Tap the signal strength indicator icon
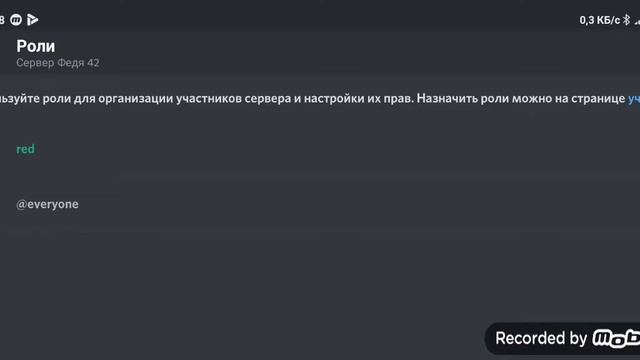The width and height of the screenshot is (640, 360). pos(637,20)
